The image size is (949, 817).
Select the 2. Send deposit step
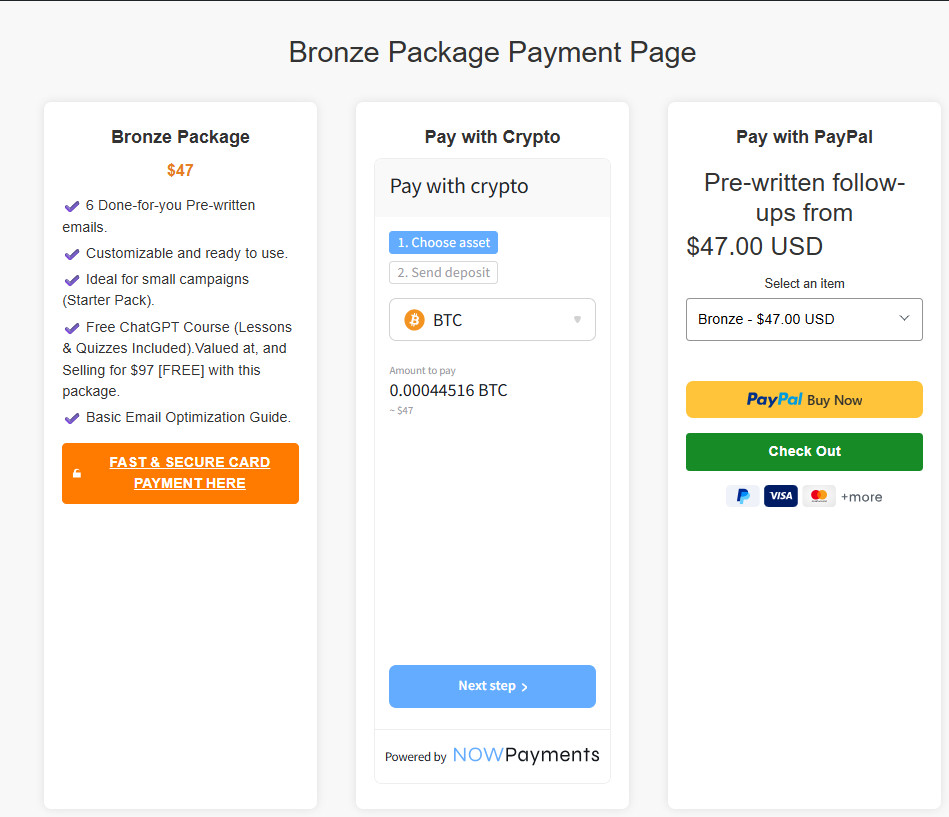click(x=443, y=273)
